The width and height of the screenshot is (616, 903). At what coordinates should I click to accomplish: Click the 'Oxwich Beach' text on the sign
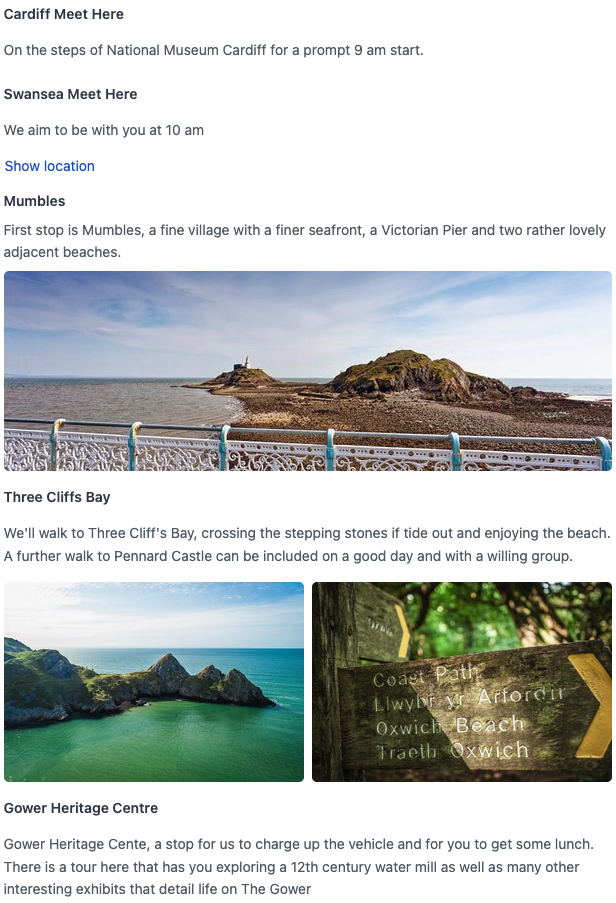(450, 726)
